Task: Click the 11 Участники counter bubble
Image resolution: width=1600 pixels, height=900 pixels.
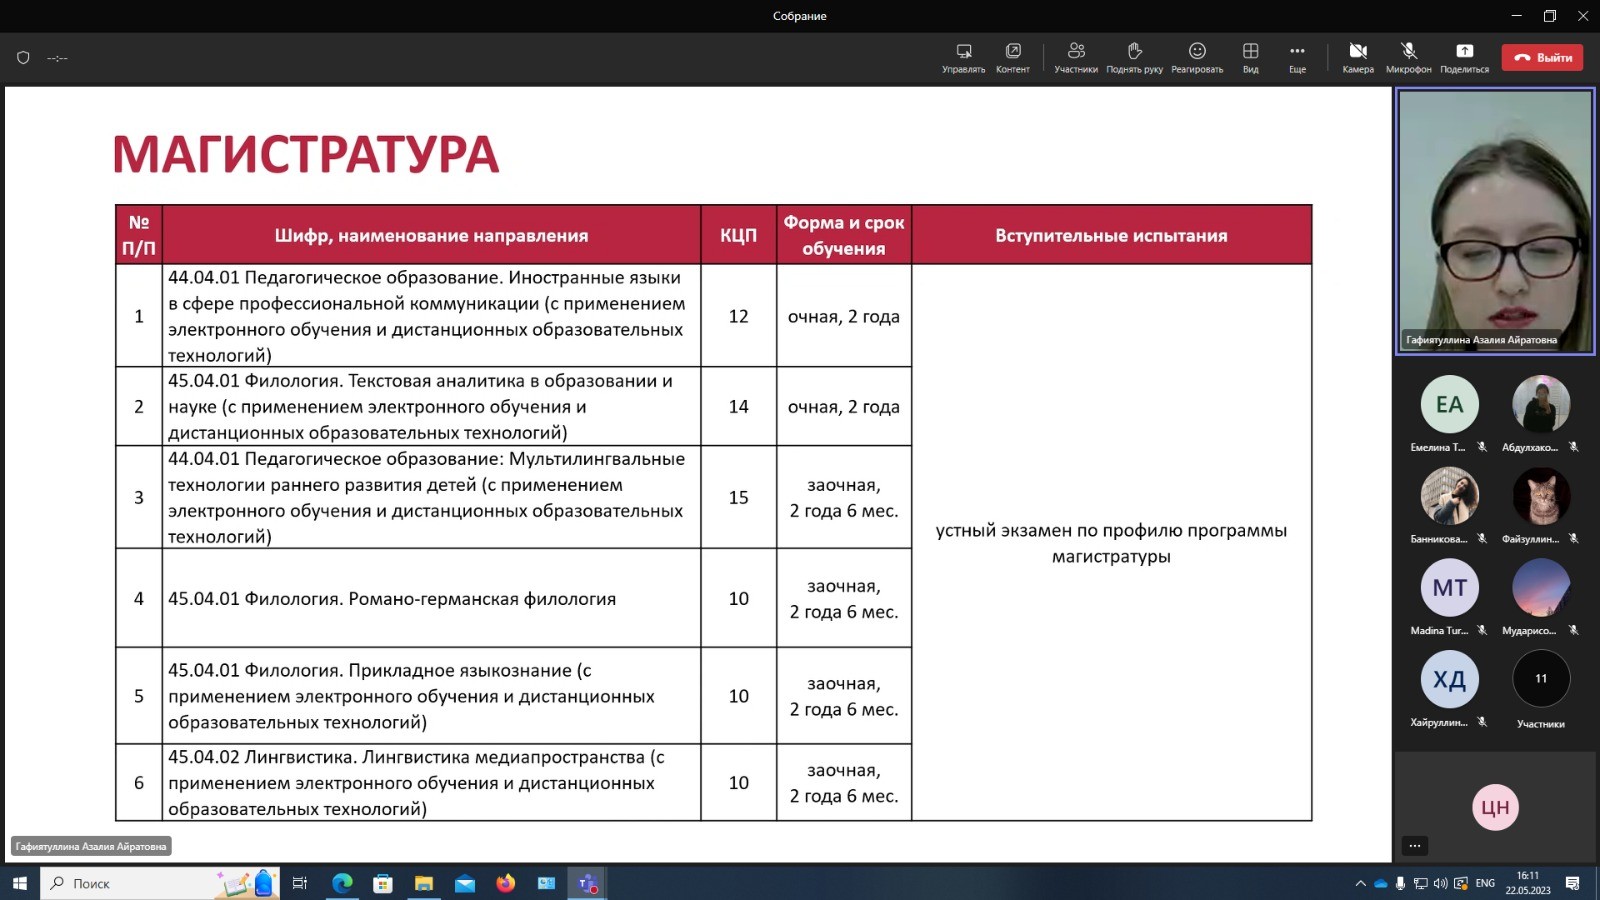Action: [x=1541, y=678]
